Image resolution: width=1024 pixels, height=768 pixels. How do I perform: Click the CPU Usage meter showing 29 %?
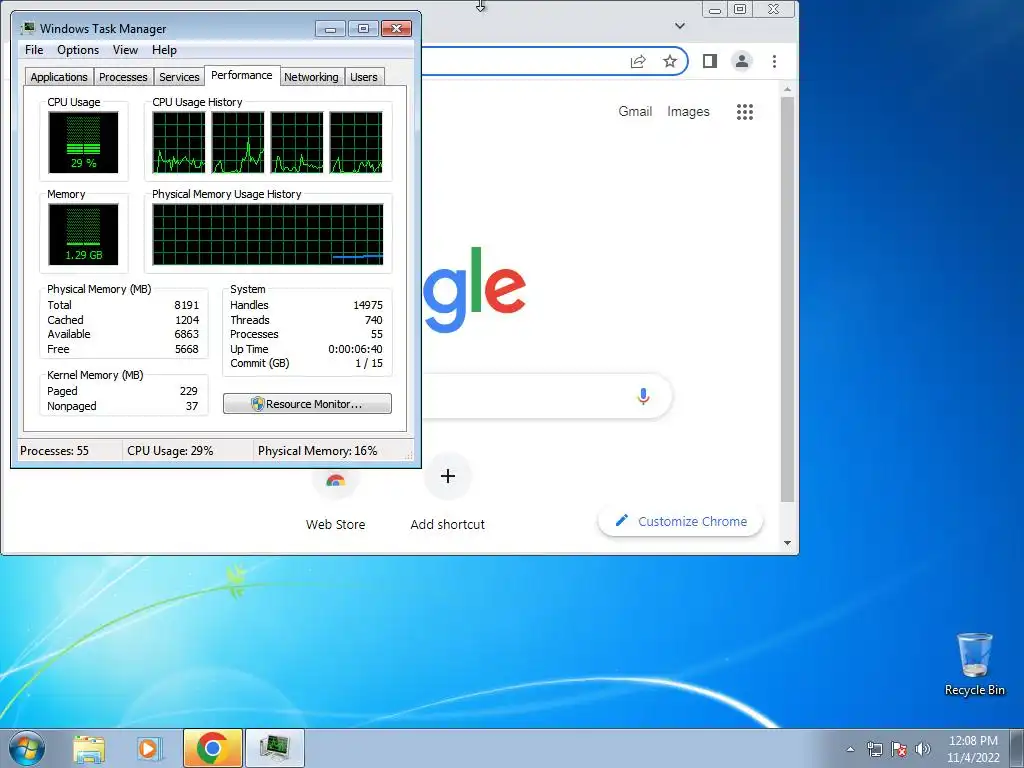coord(83,142)
